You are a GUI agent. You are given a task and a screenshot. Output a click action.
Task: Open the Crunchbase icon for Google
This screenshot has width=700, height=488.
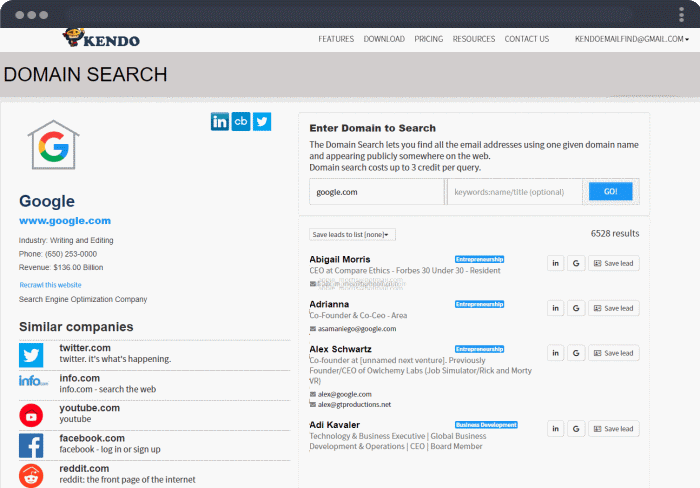[241, 122]
